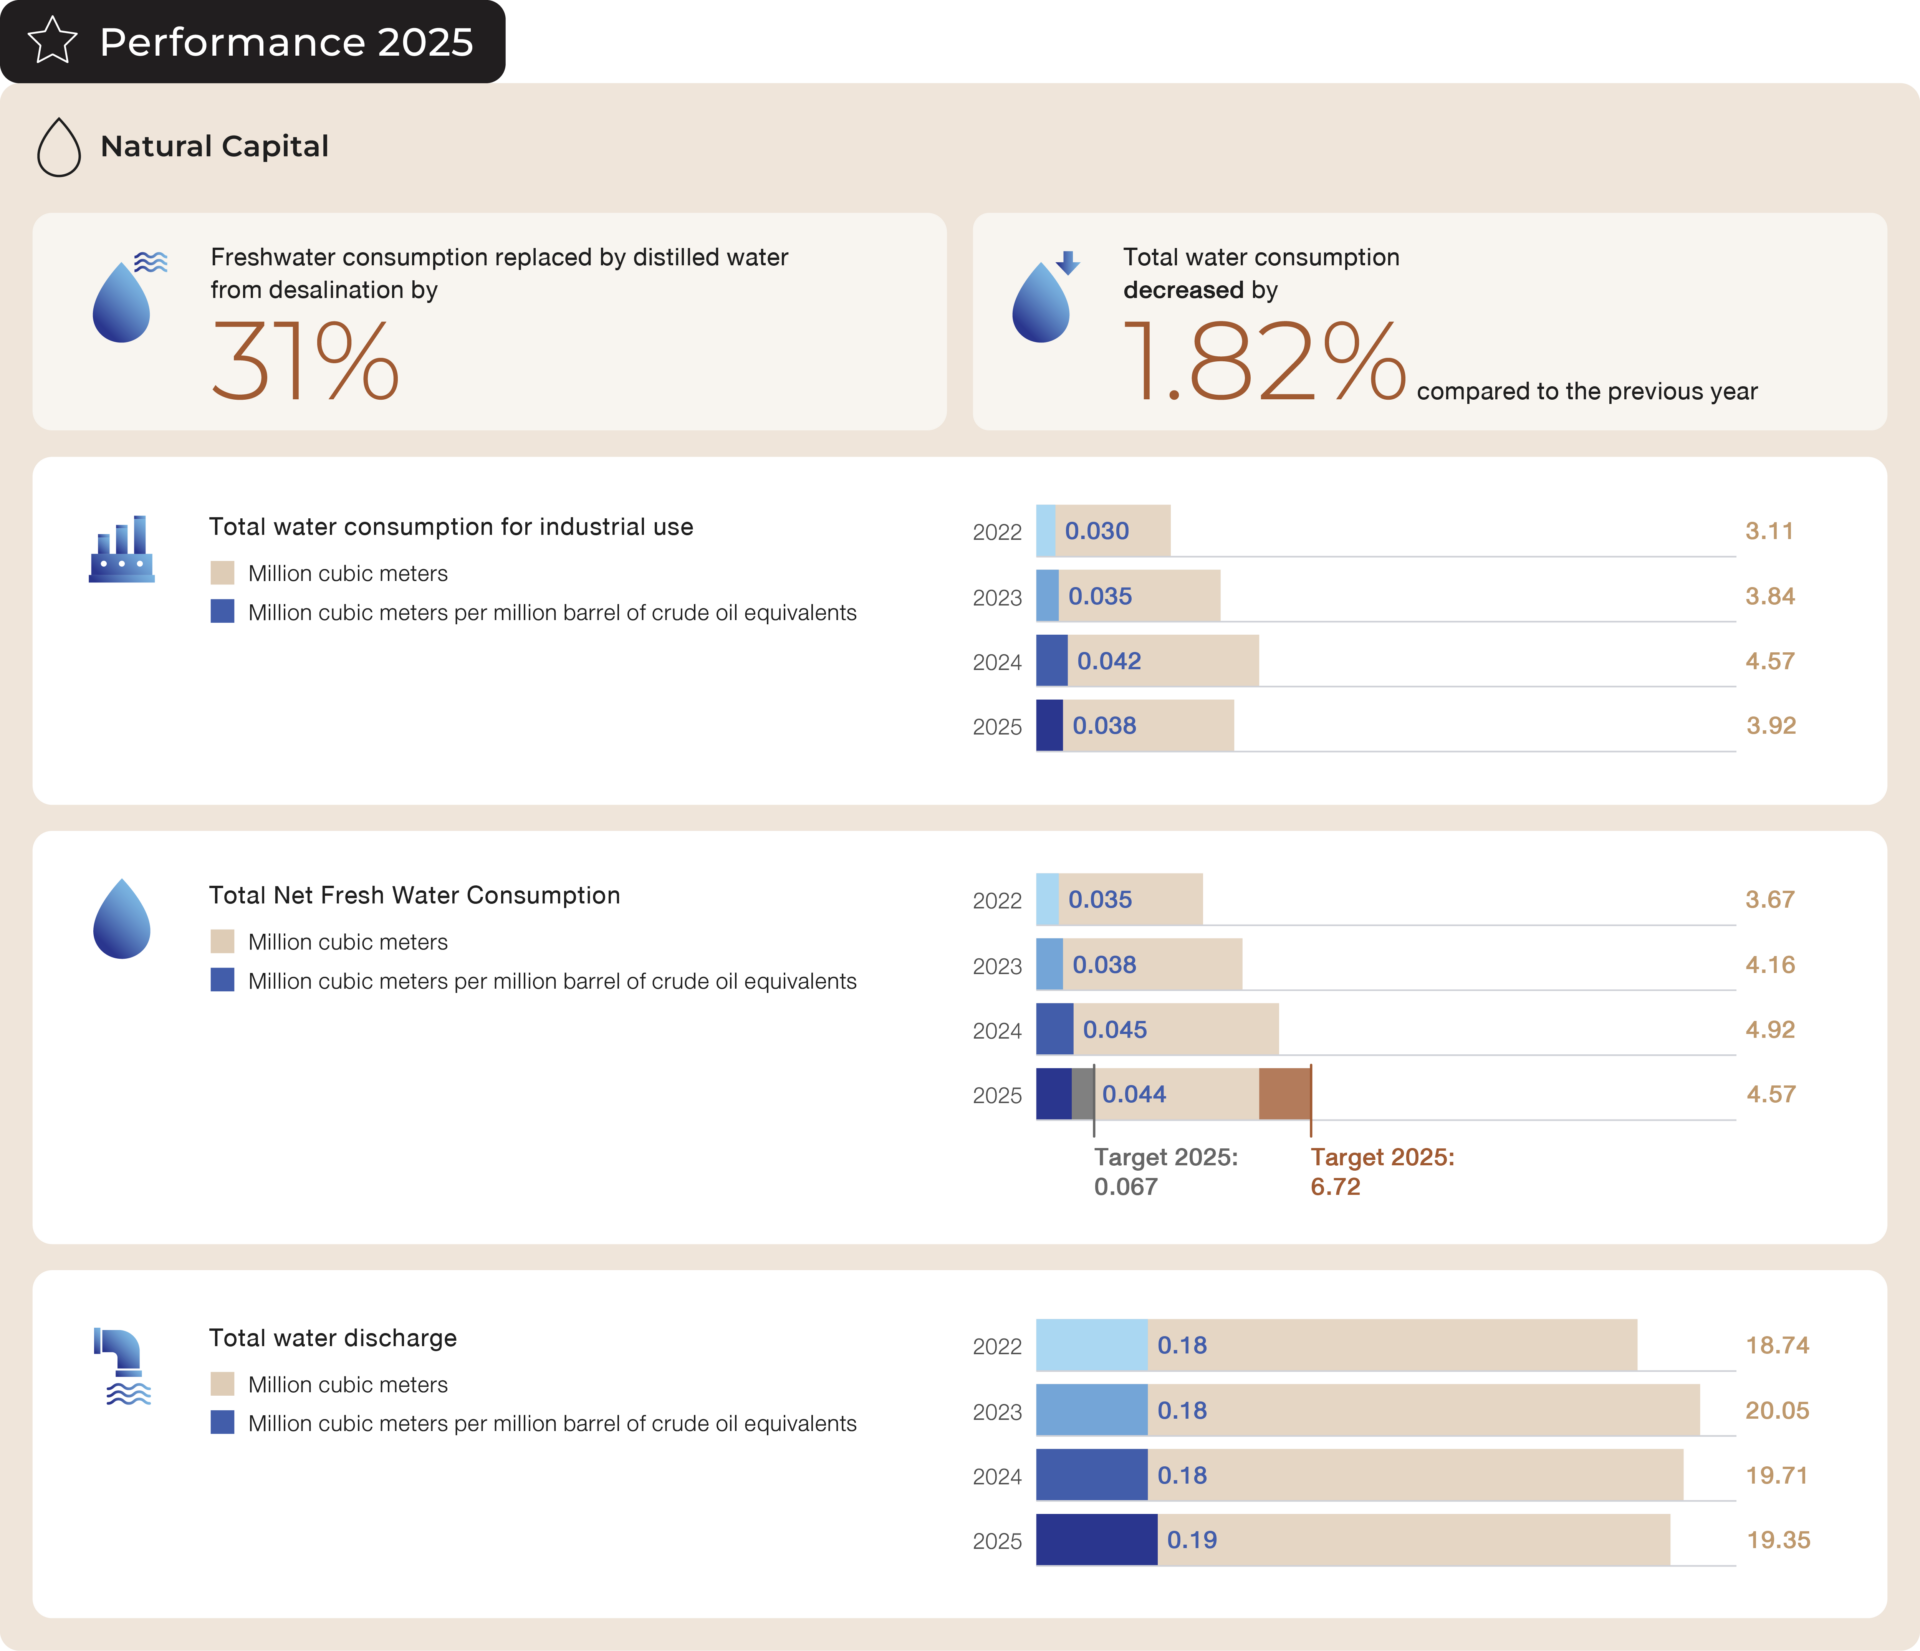Click the 31% freshwater replacement figure
The width and height of the screenshot is (1920, 1651).
click(x=305, y=361)
